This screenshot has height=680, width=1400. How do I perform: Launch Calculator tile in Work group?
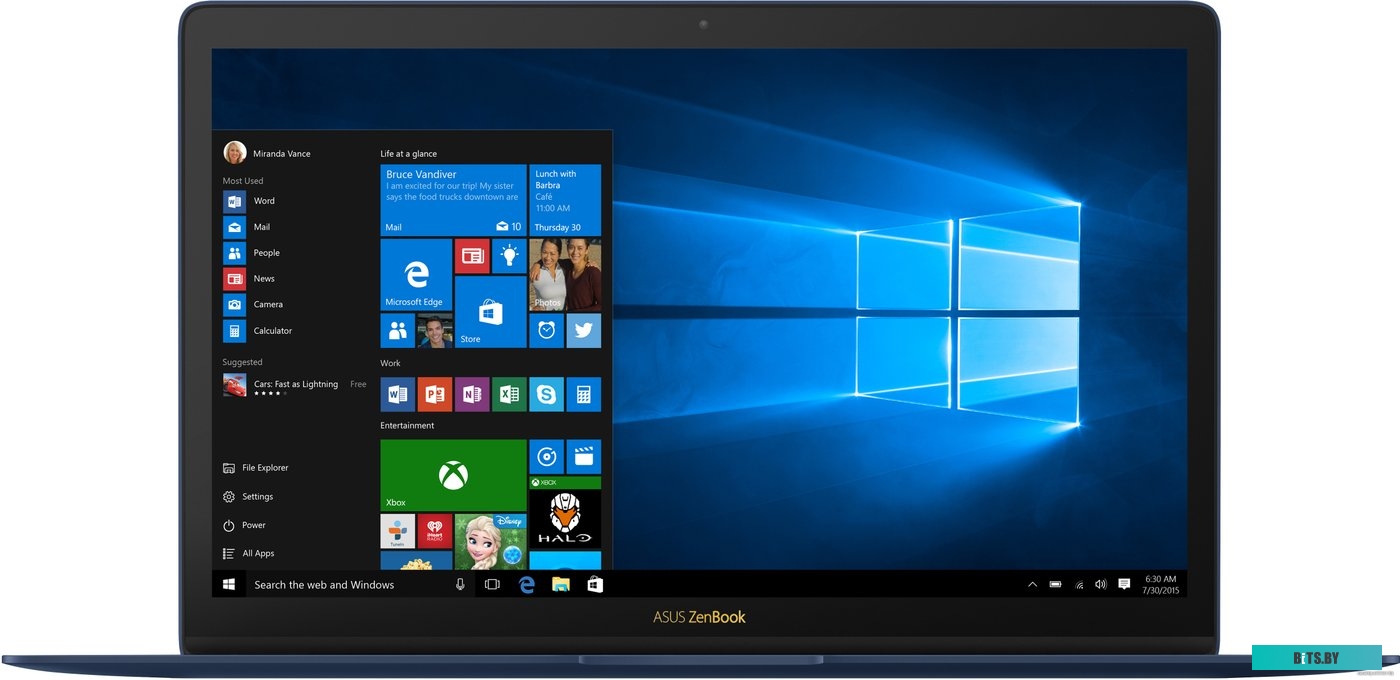tap(584, 394)
